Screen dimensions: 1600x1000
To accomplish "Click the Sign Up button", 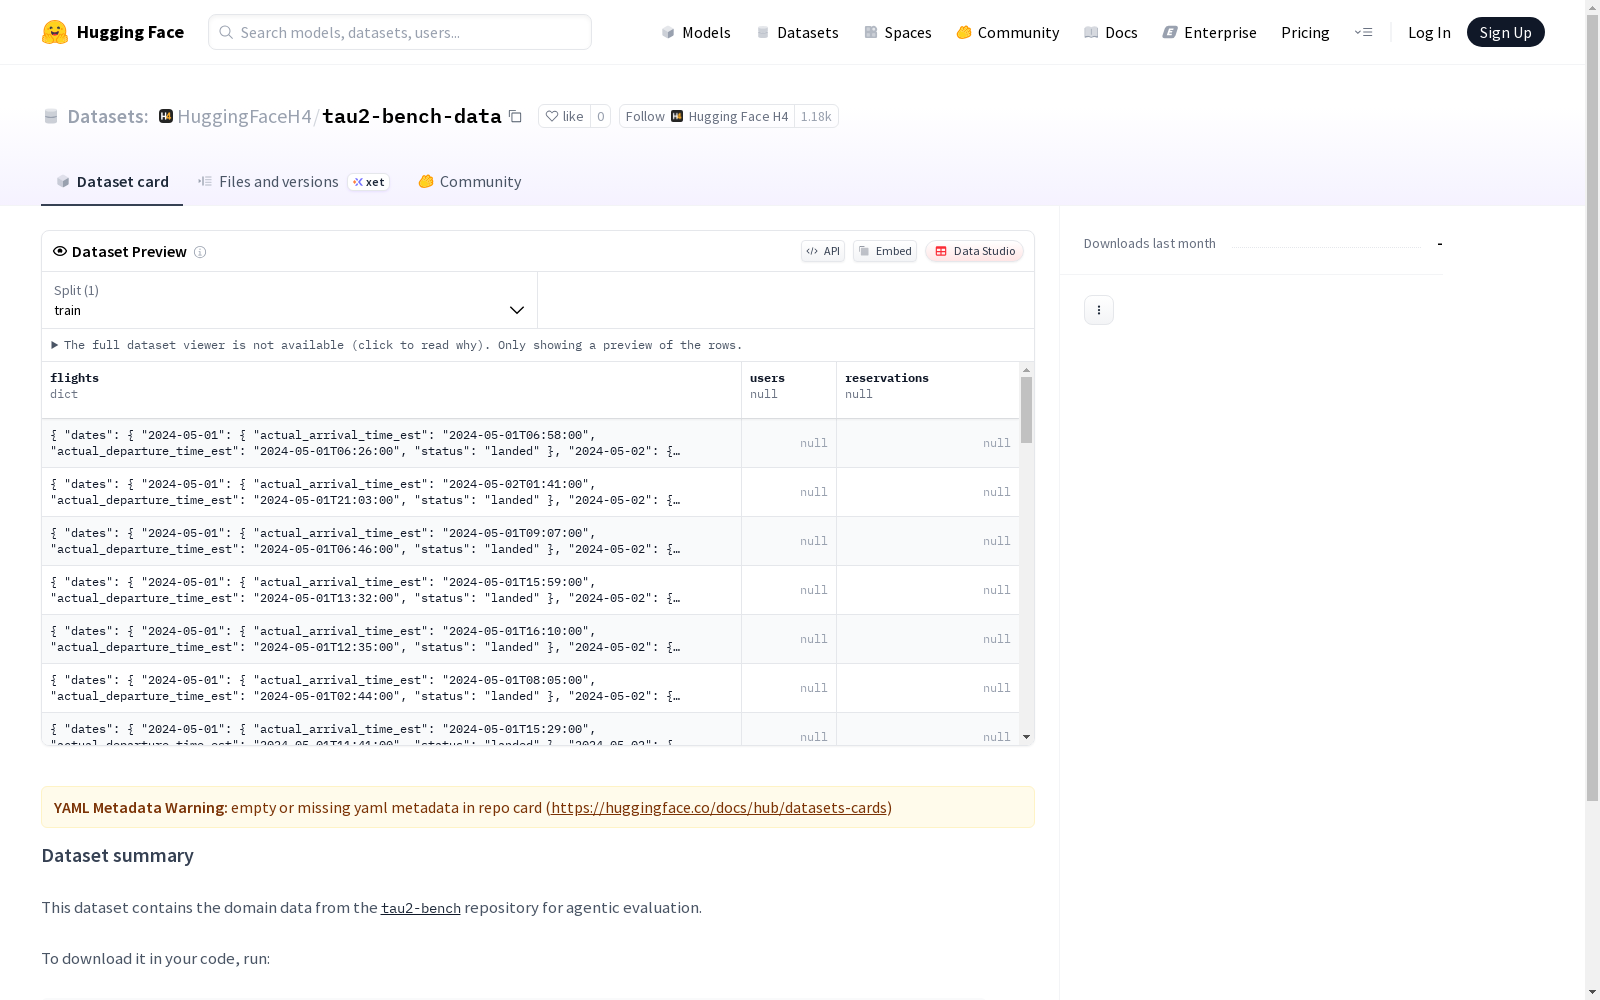I will pyautogui.click(x=1505, y=32).
